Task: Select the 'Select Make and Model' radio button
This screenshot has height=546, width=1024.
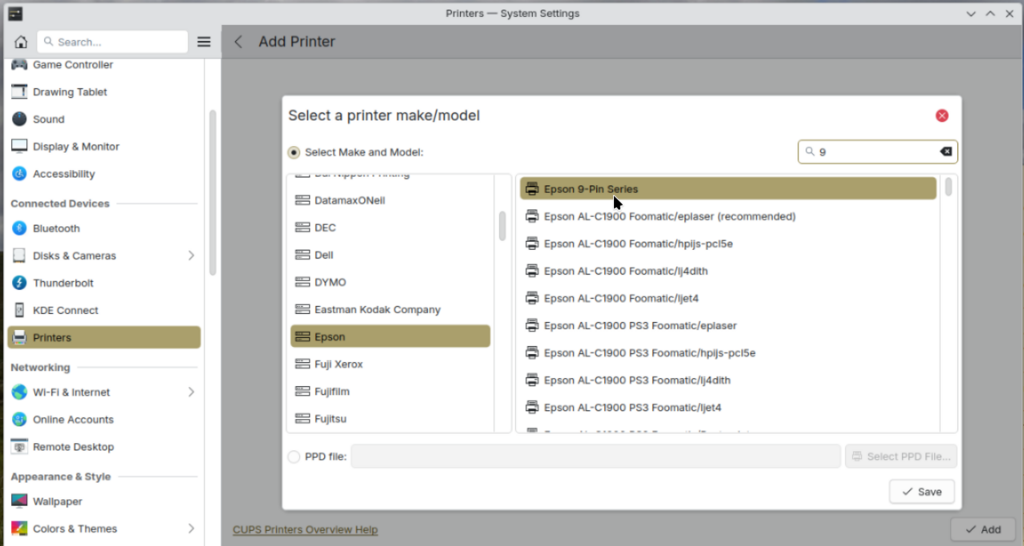Action: tap(294, 153)
